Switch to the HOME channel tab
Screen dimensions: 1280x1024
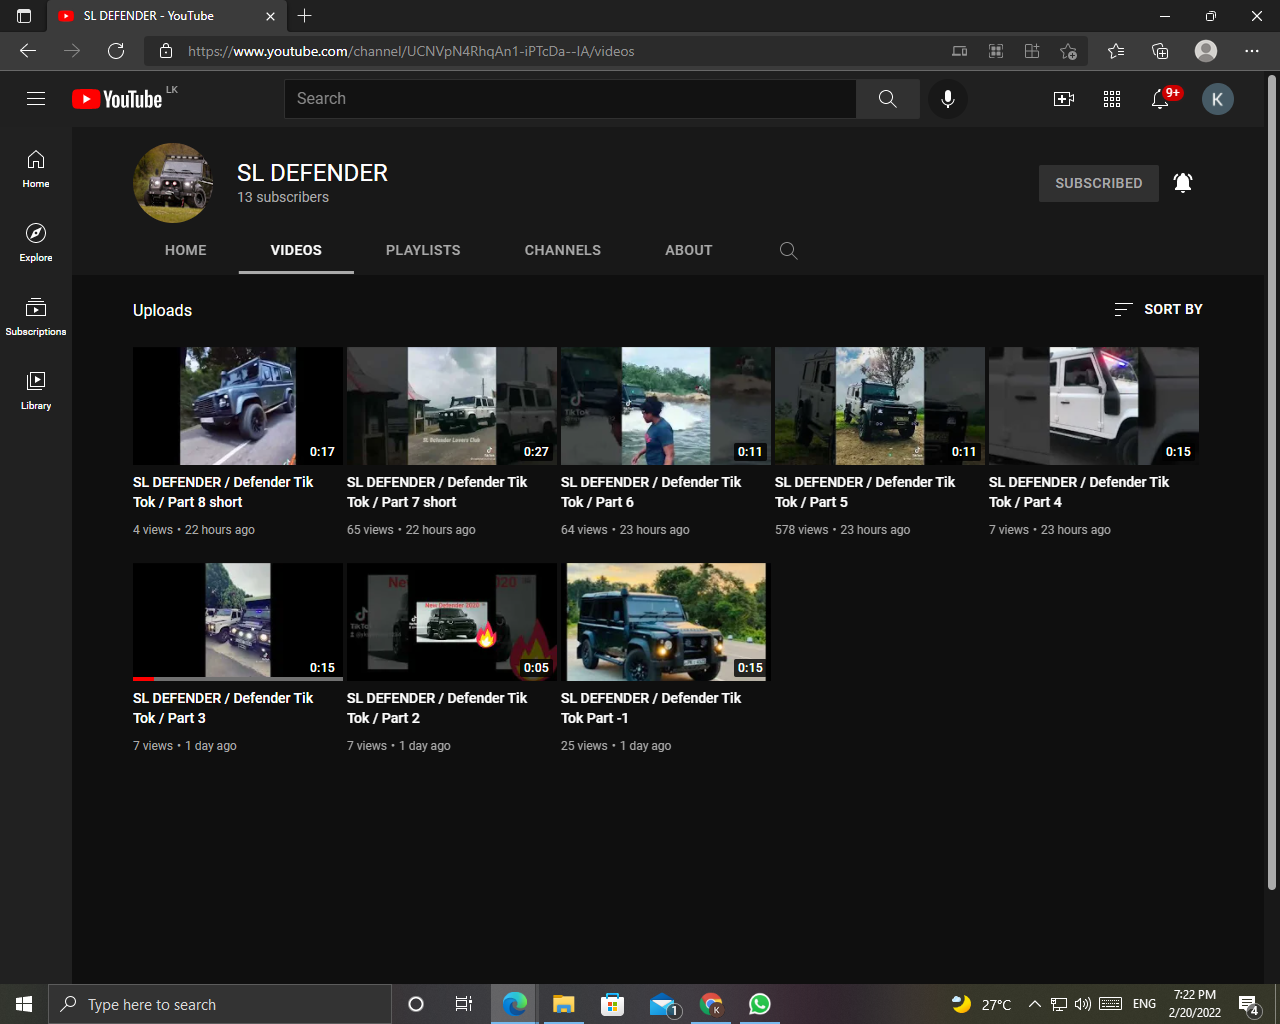tap(186, 250)
